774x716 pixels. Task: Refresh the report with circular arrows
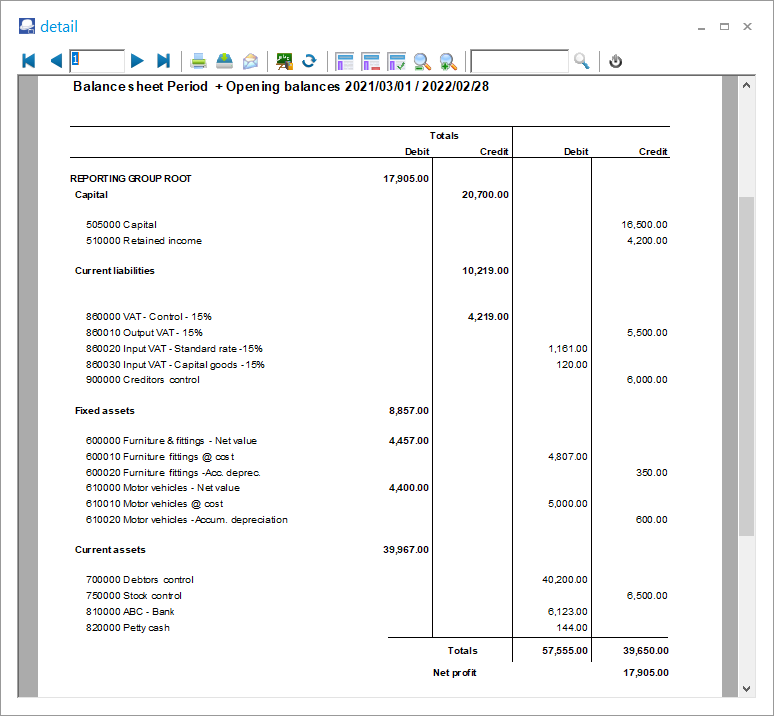pyautogui.click(x=310, y=61)
